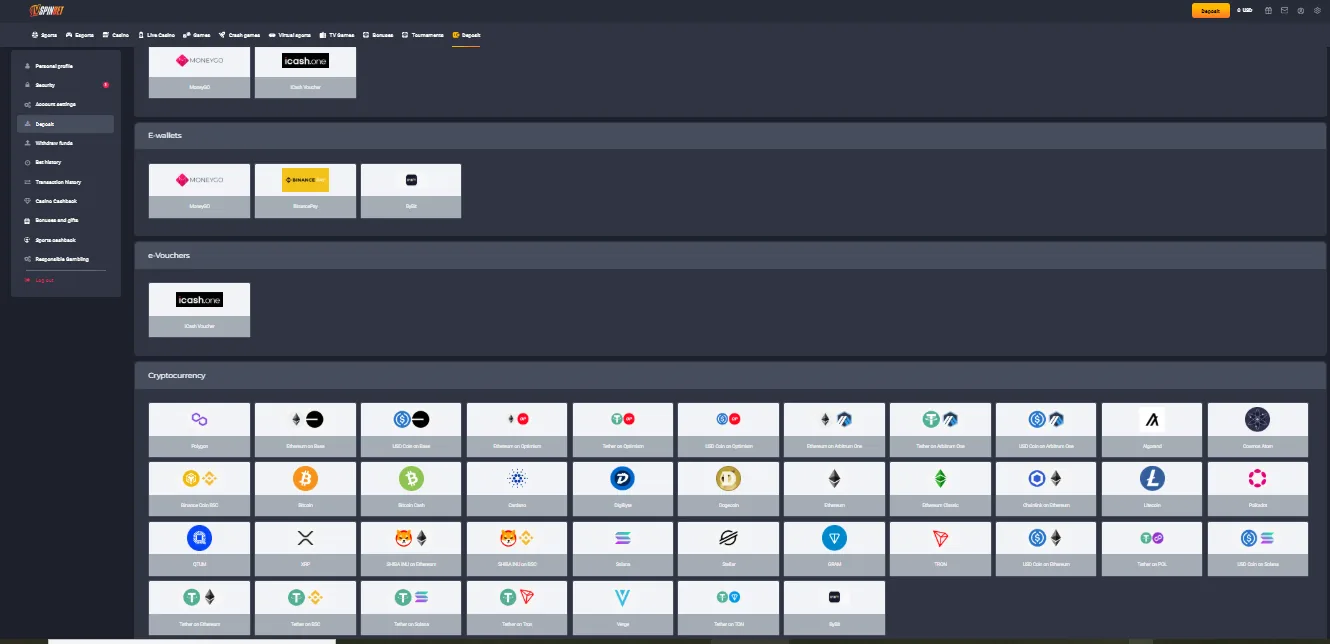Screen dimensions: 1330x644
Task: Open Transaction history
Action: pyautogui.click(x=65, y=182)
